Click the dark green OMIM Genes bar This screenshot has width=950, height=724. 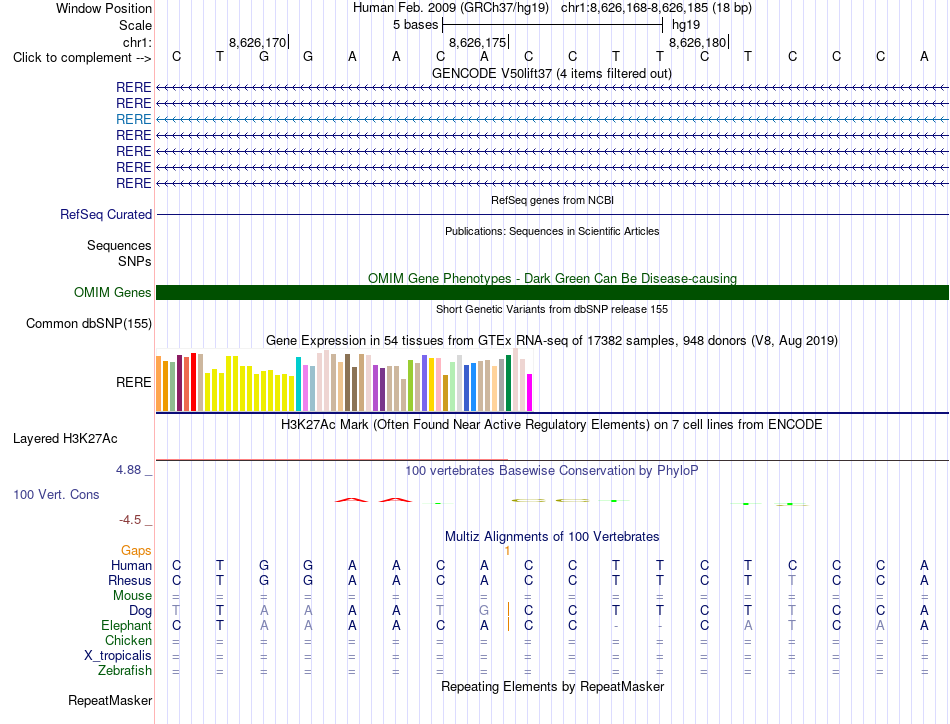(x=552, y=293)
